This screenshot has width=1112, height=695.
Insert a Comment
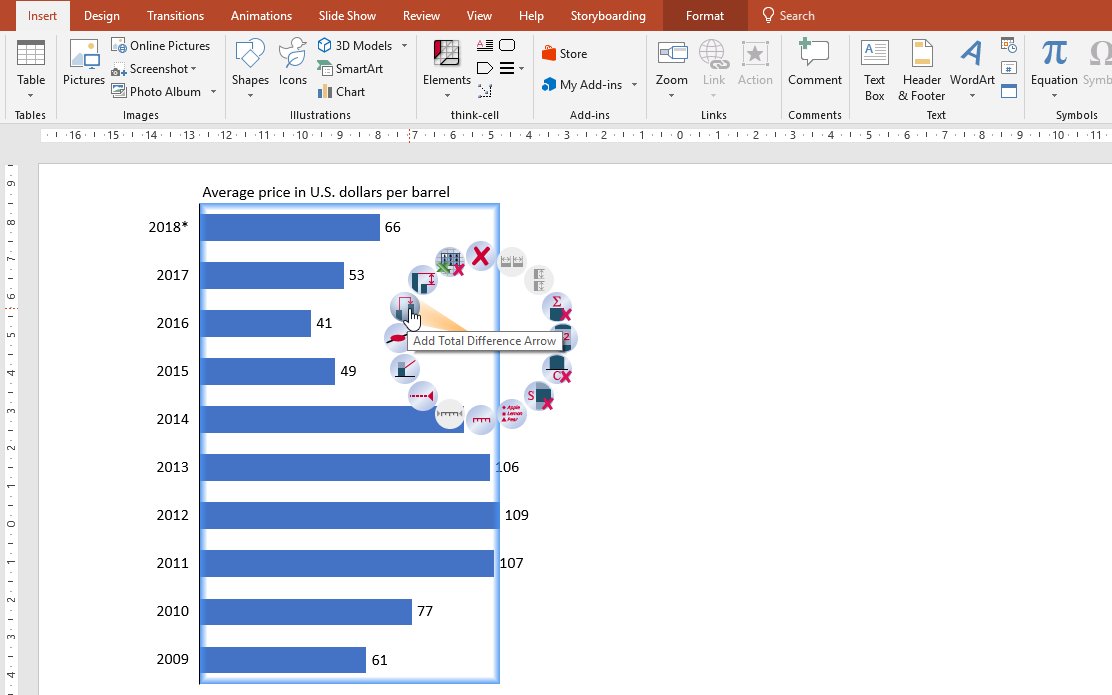815,62
